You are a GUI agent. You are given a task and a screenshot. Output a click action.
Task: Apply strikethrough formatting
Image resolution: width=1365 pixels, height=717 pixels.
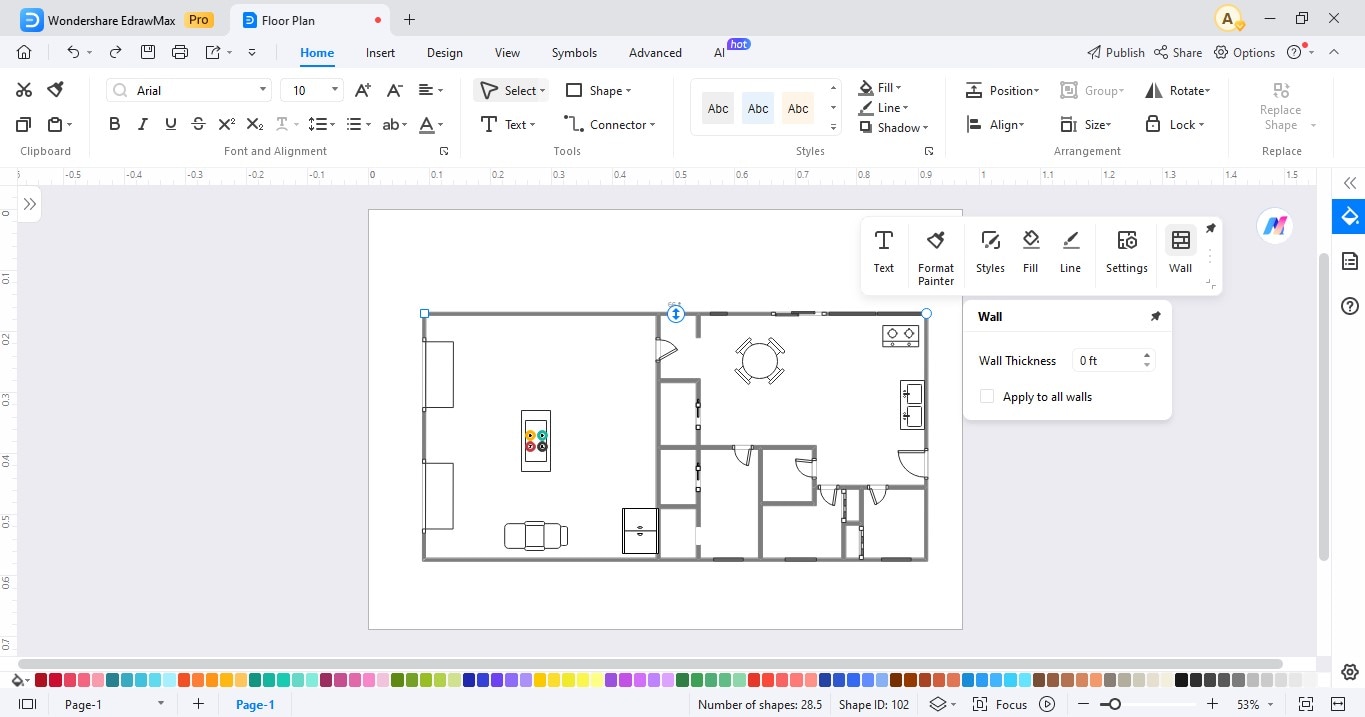tap(198, 125)
